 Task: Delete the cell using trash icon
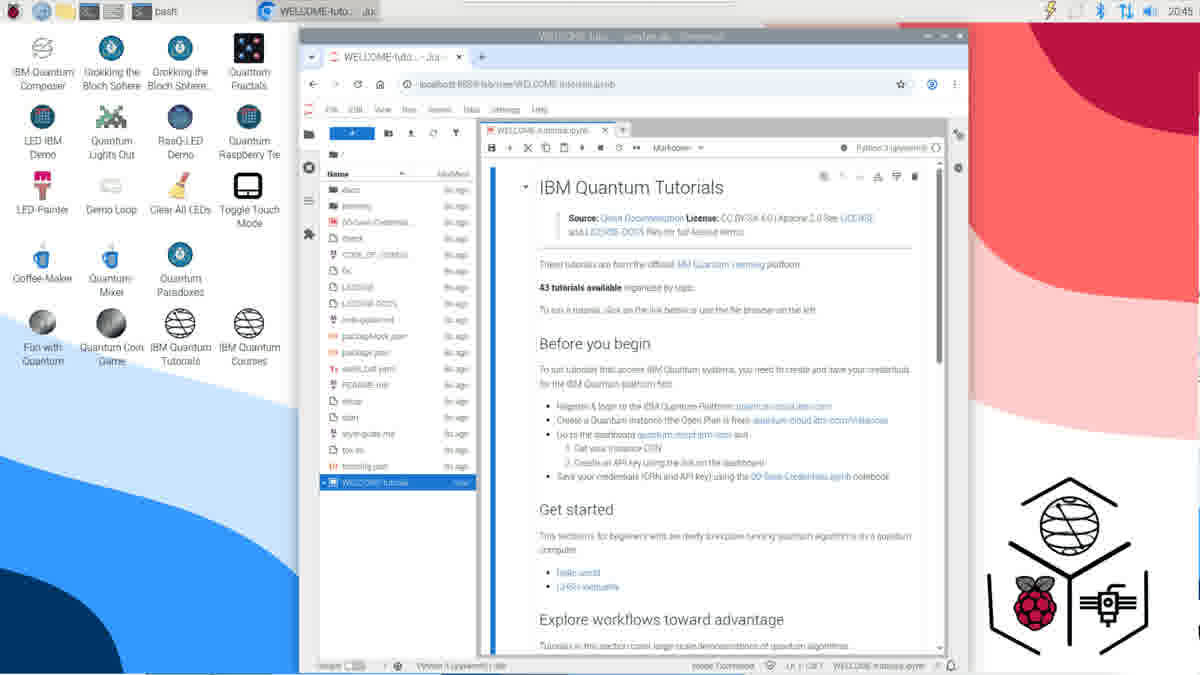coord(914,177)
